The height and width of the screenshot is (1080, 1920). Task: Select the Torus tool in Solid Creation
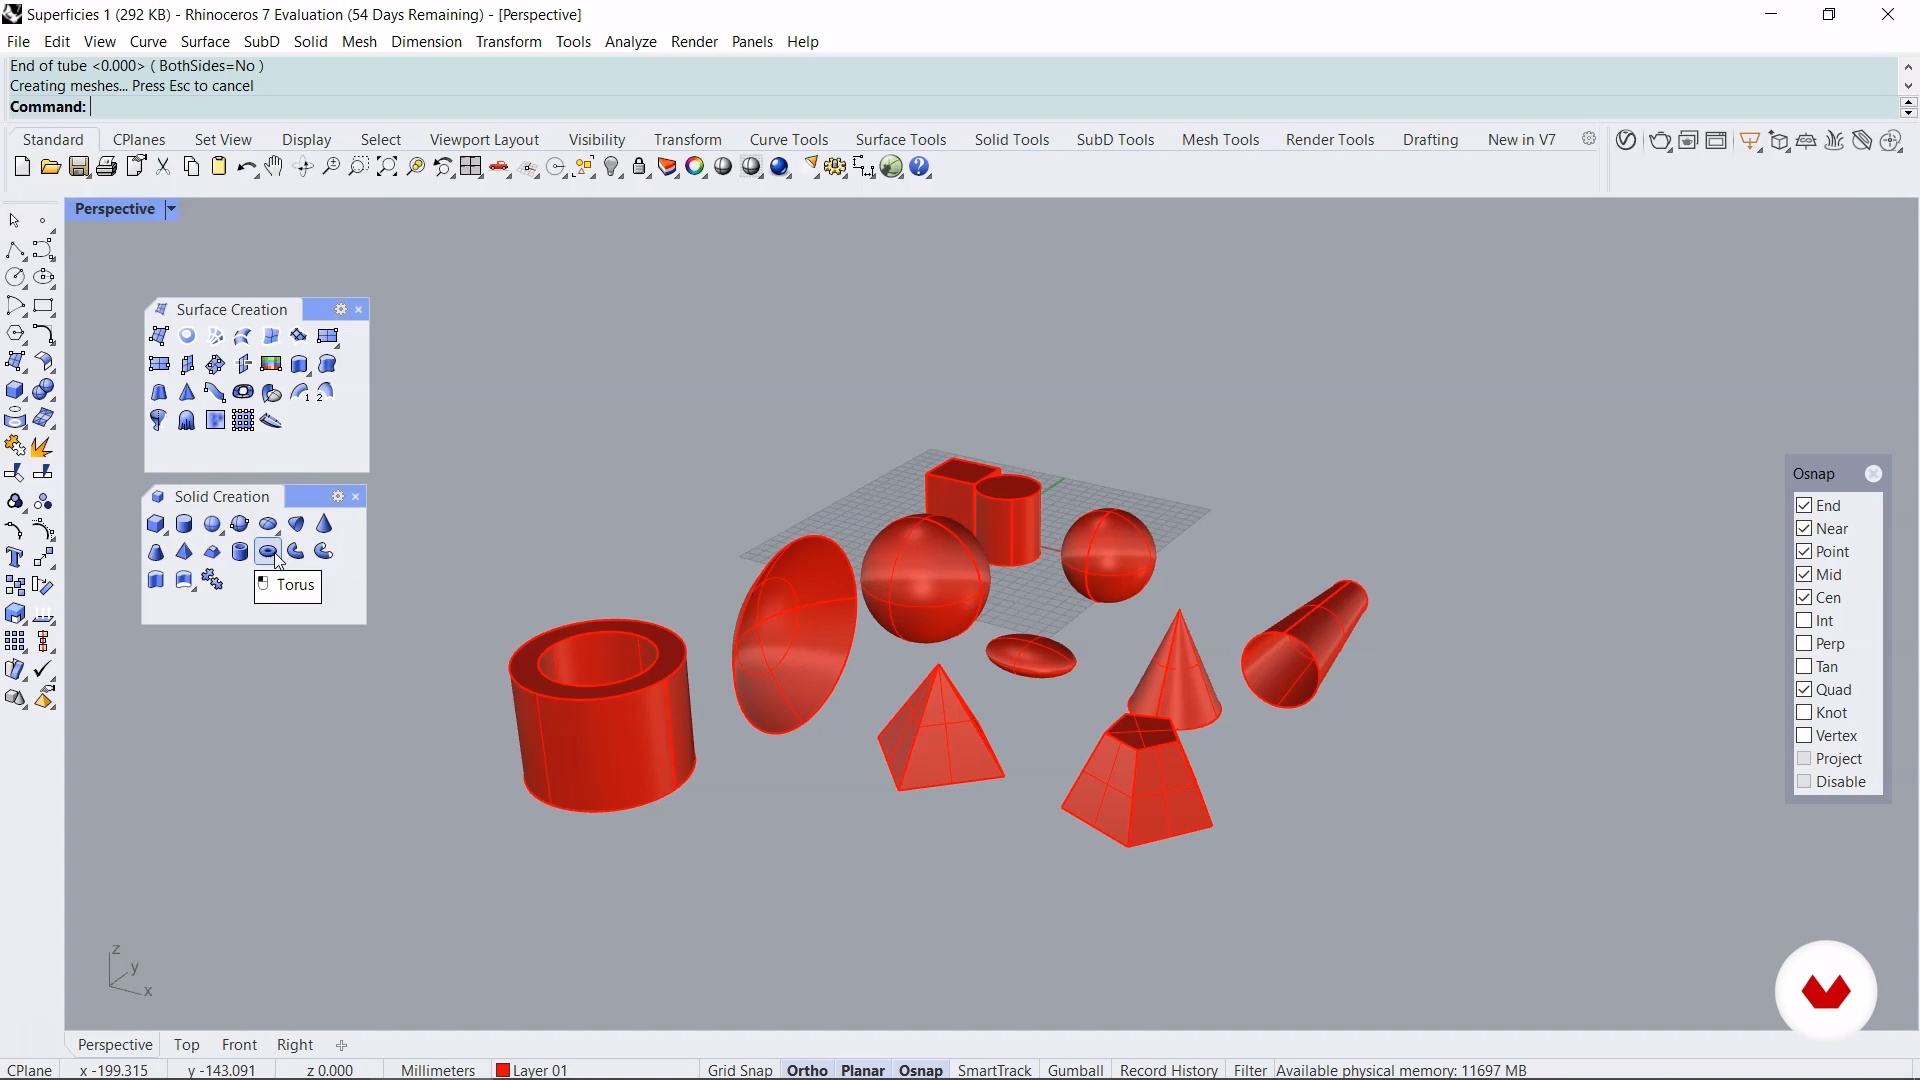click(268, 552)
